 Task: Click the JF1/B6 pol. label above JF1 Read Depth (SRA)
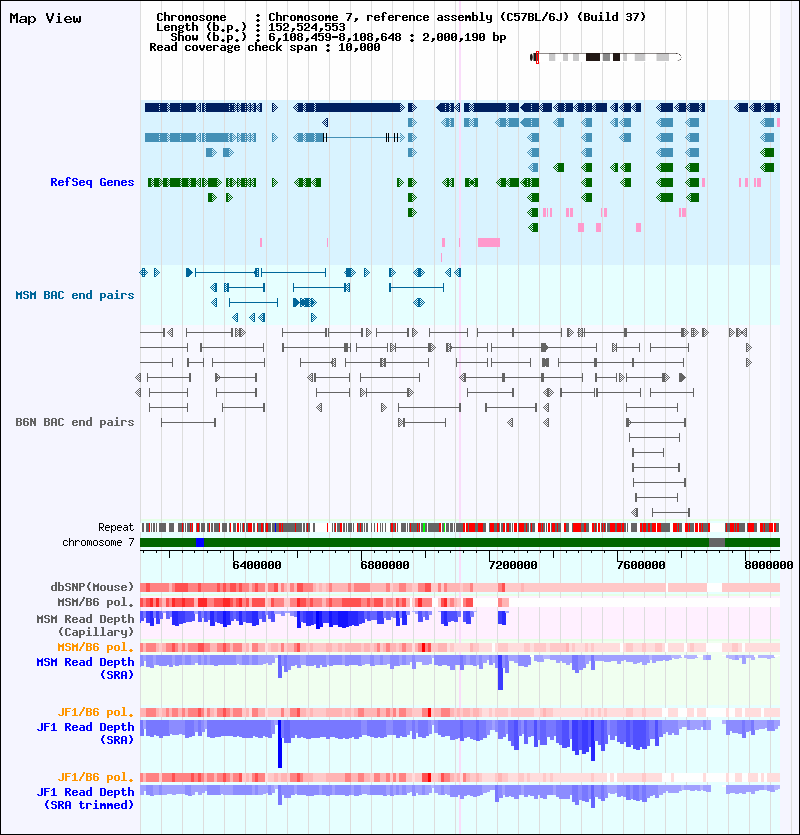(x=95, y=712)
